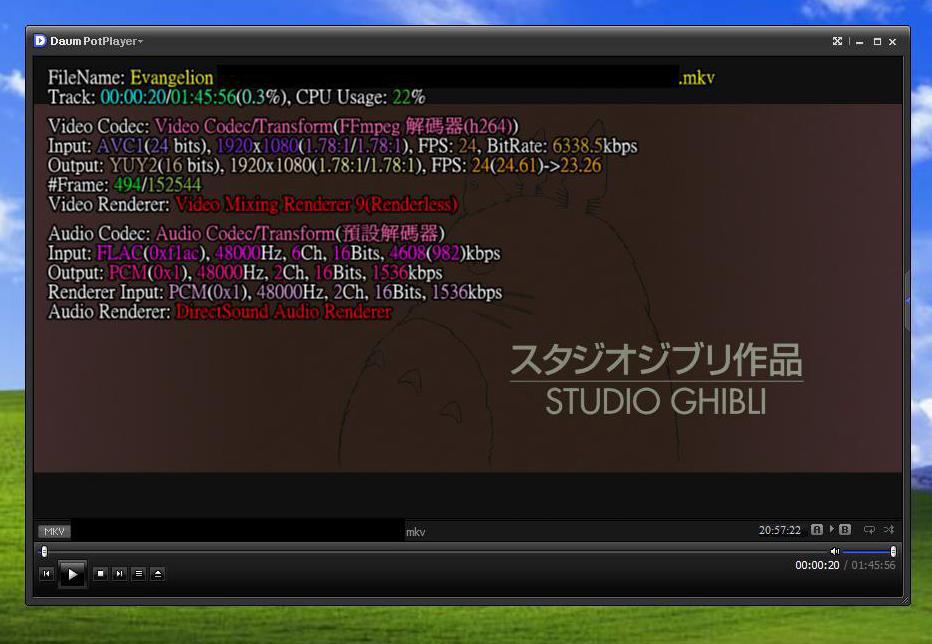Click the 'Output: PCM(0x1)' line
932x644 pixels.
pyautogui.click(x=245, y=272)
